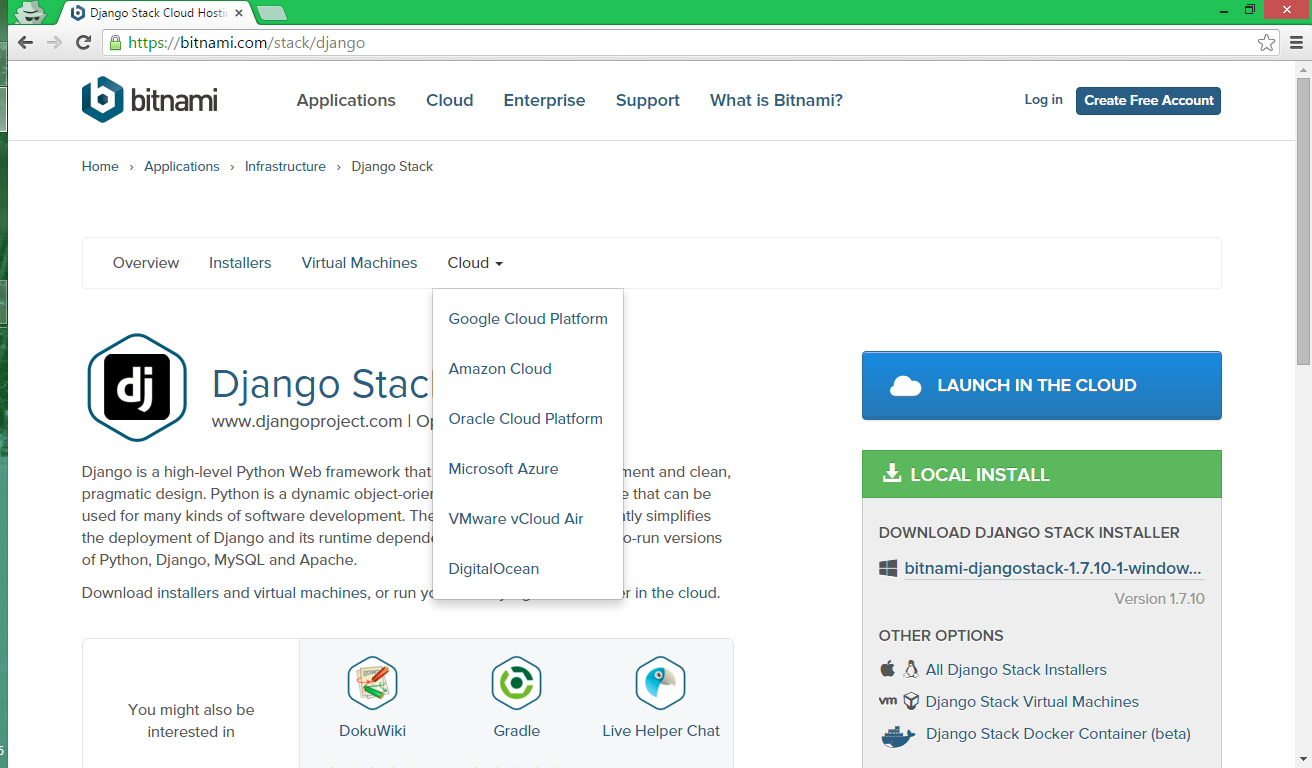Click the vertical page scrollbar
Screen dimensions: 1312x768
[1304, 220]
